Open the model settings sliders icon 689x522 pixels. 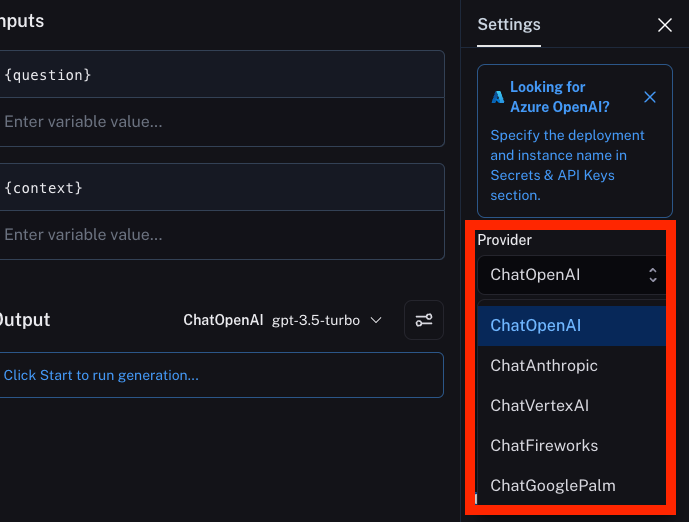coord(424,320)
